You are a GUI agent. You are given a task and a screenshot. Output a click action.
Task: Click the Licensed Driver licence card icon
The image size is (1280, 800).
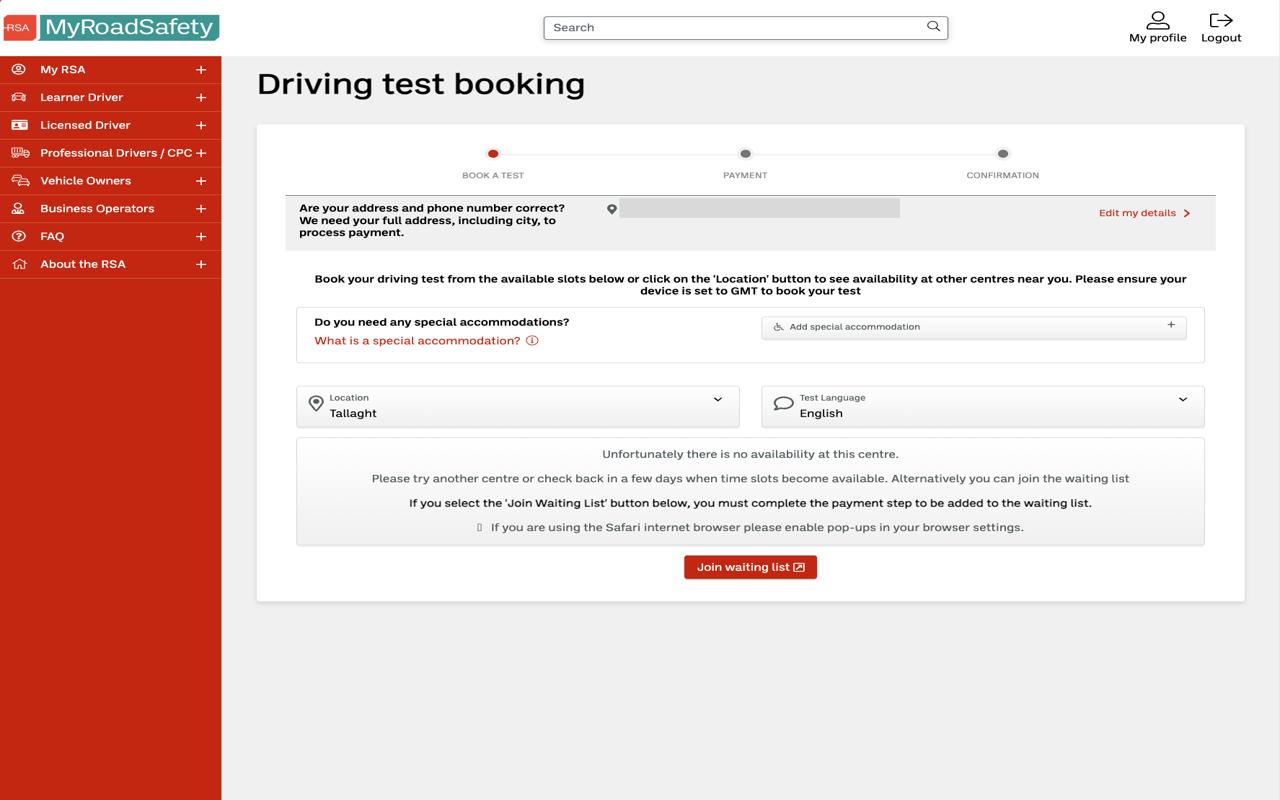18,125
